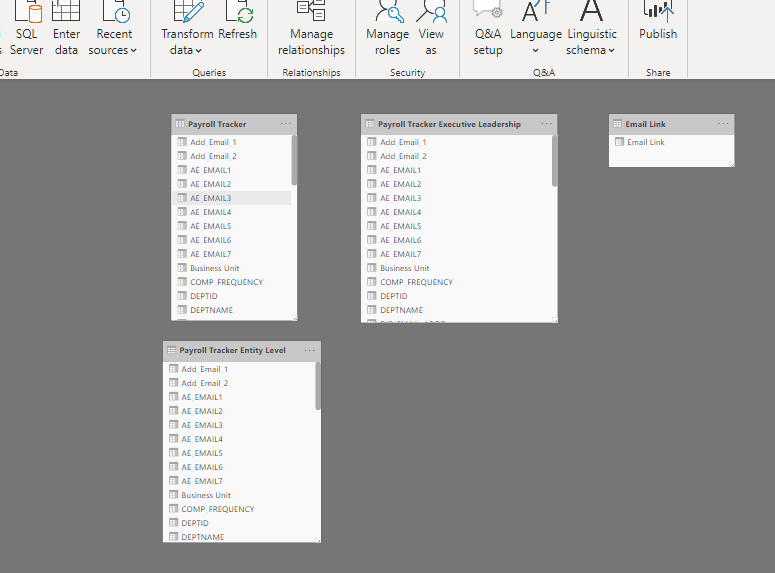Viewport: 775px width, 573px height.
Task: Click the Executive Leadership table scrollbar
Action: click(555, 161)
